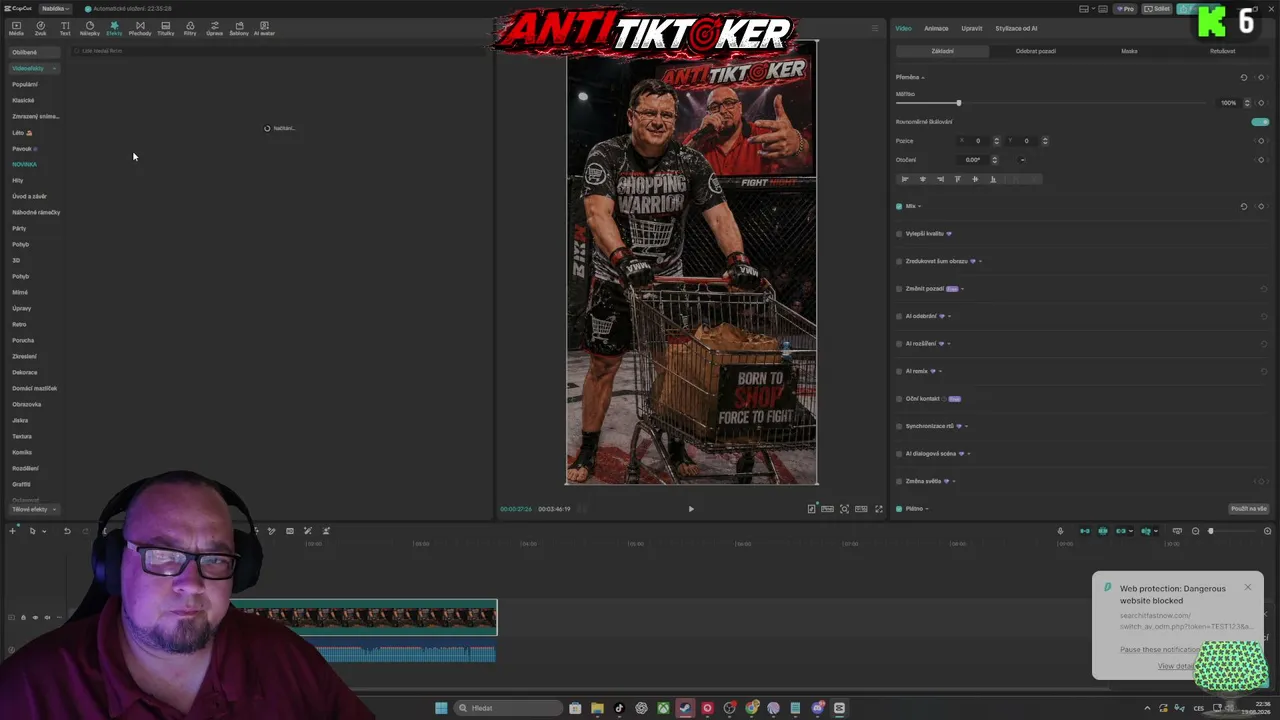Align clip vertically to the middle
The image size is (1280, 720).
(975, 179)
